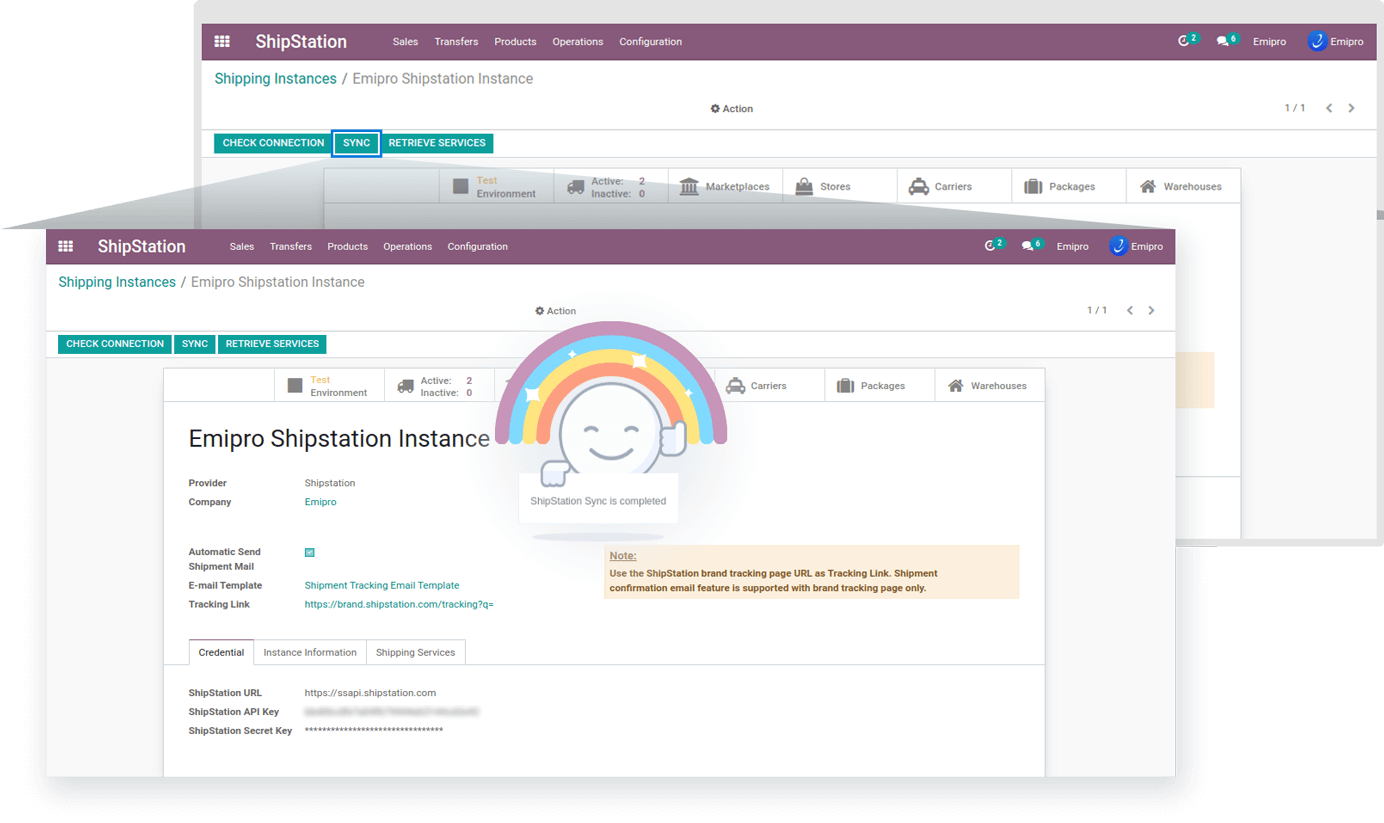Select the Credential tab
1384x823 pixels.
221,652
